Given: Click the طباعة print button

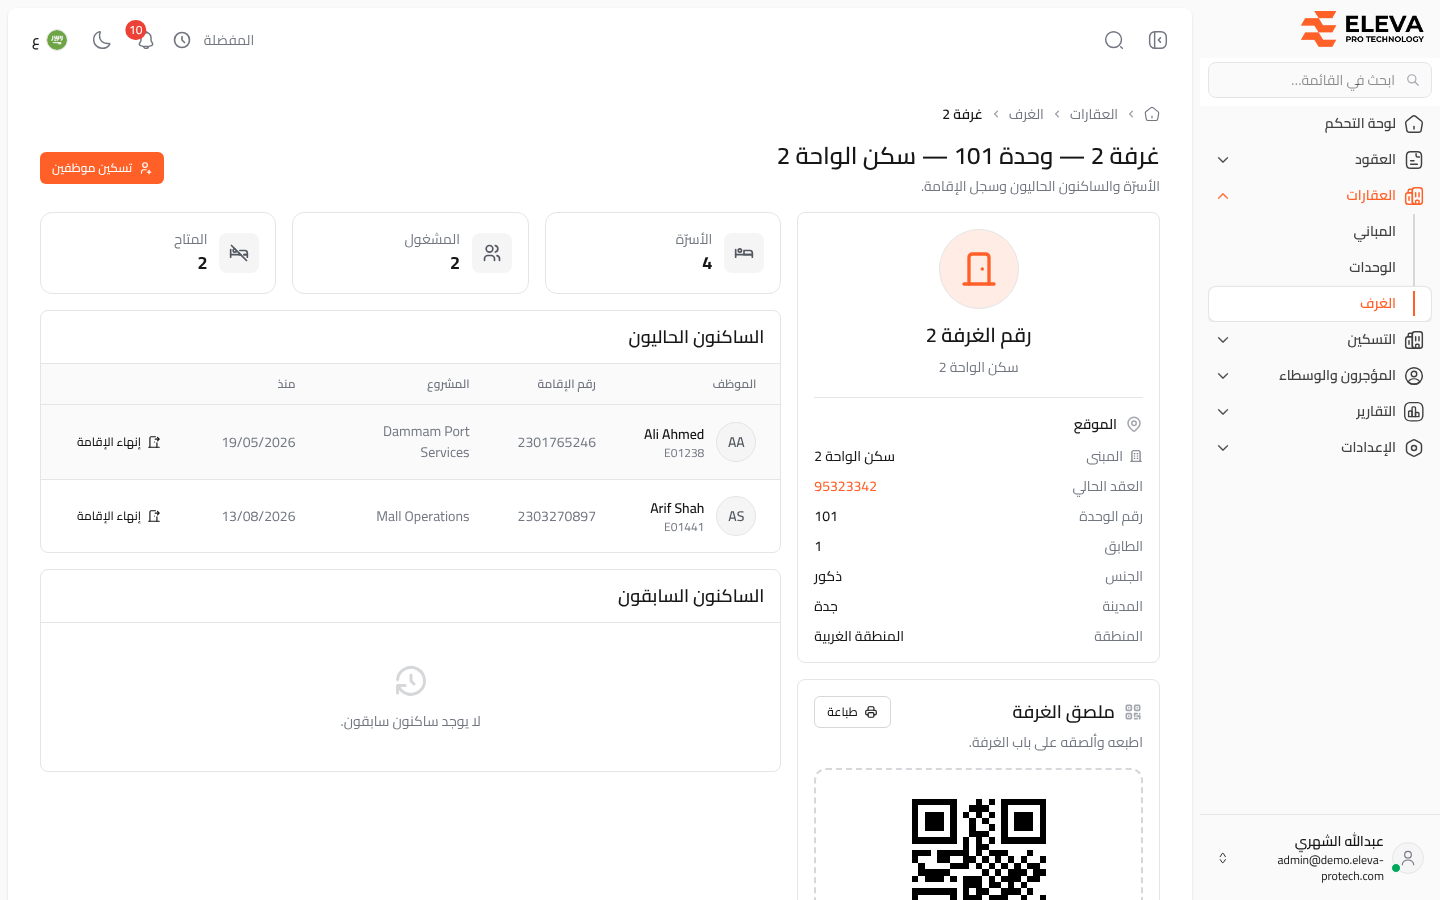Looking at the screenshot, I should (852, 712).
